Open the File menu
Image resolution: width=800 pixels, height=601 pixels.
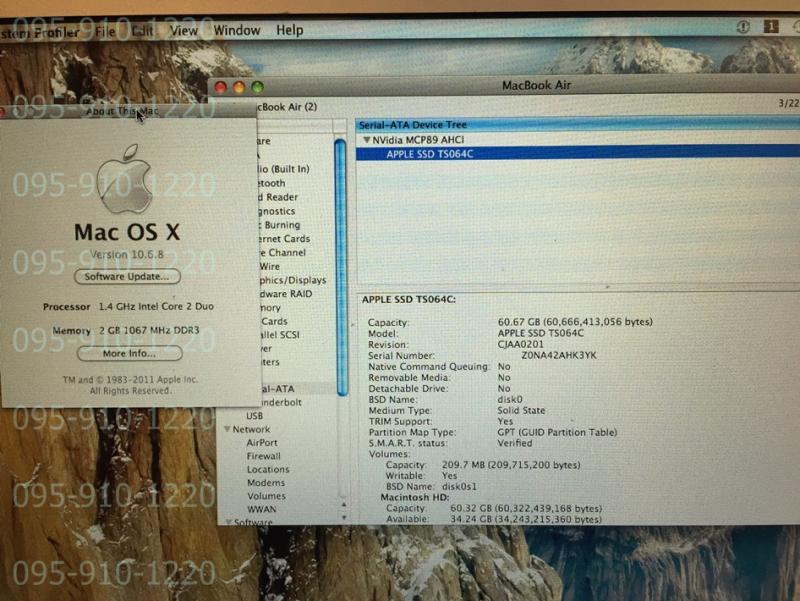[x=105, y=32]
